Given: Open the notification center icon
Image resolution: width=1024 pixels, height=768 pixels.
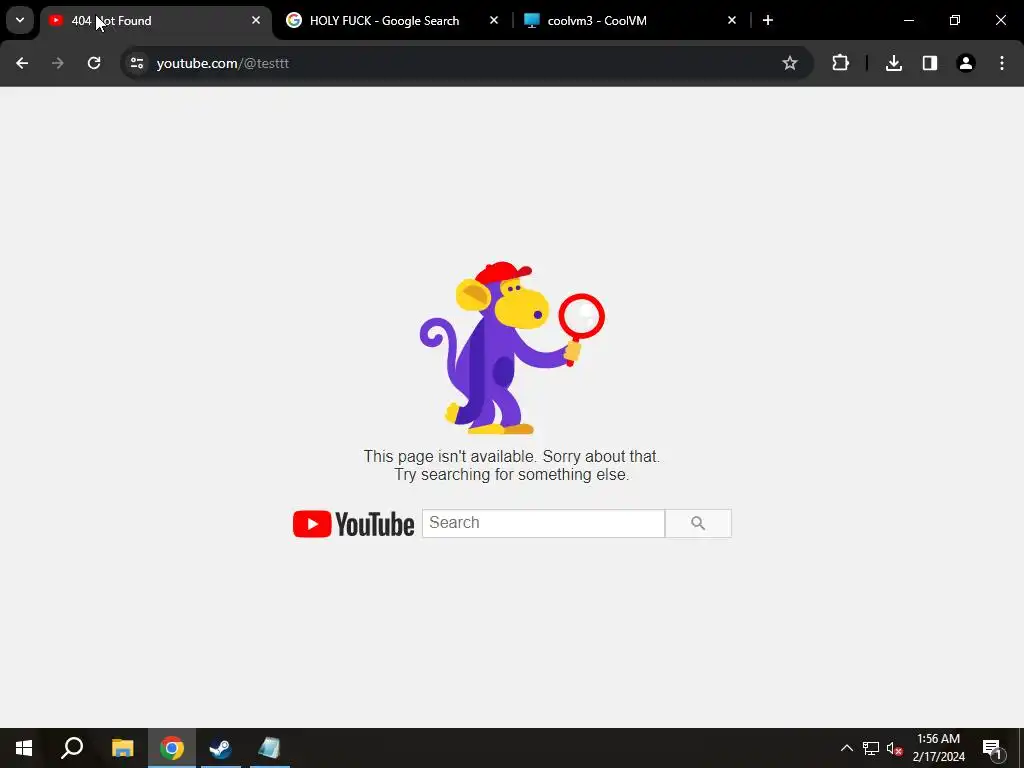Looking at the screenshot, I should click(x=993, y=748).
